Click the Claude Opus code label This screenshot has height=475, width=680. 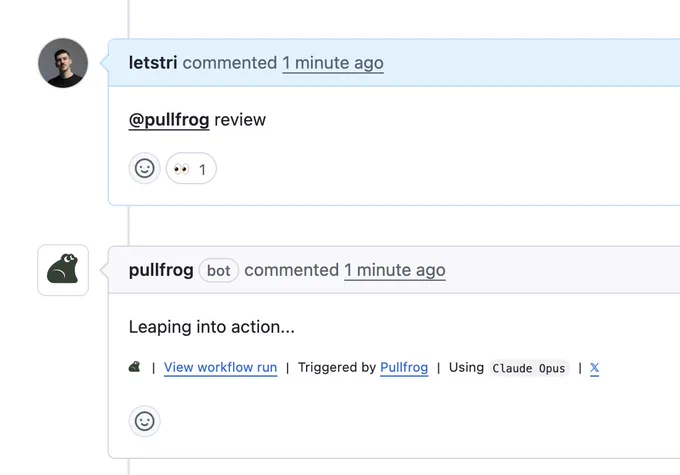[529, 368]
